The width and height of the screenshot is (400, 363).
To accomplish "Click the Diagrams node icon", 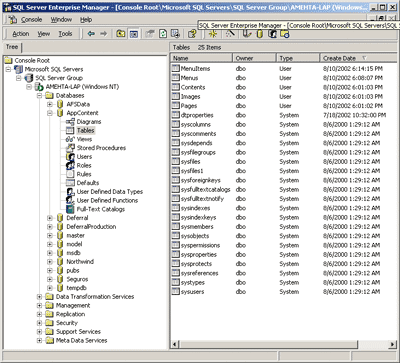I will pos(70,122).
